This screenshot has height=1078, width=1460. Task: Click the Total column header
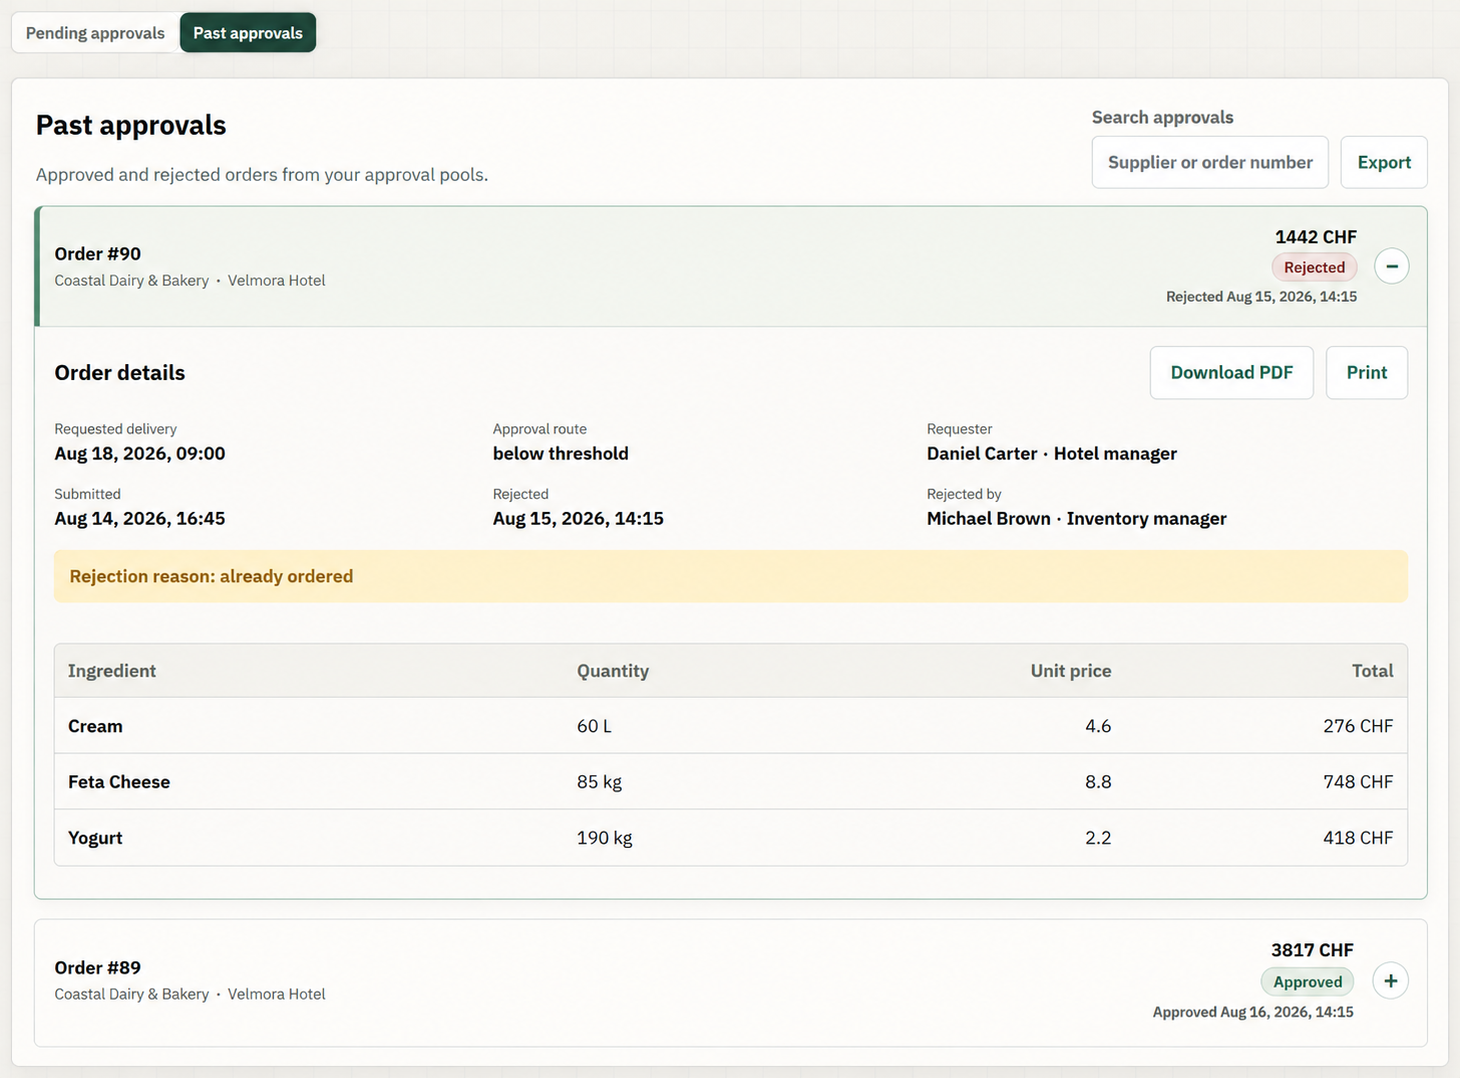tap(1372, 671)
